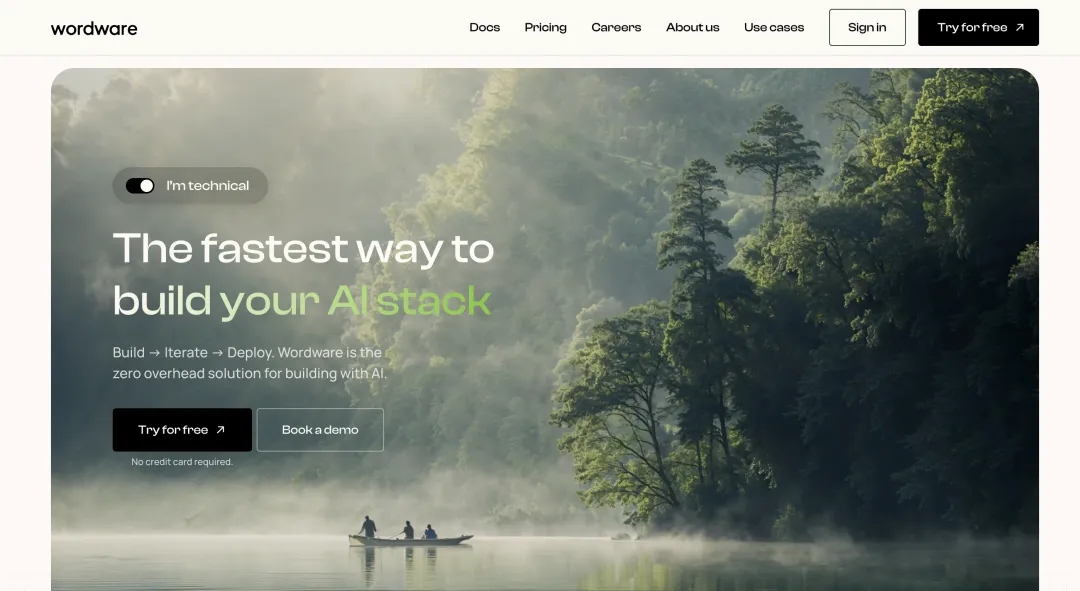Click the arrow icon on the hero Try for free button

[x=220, y=430]
